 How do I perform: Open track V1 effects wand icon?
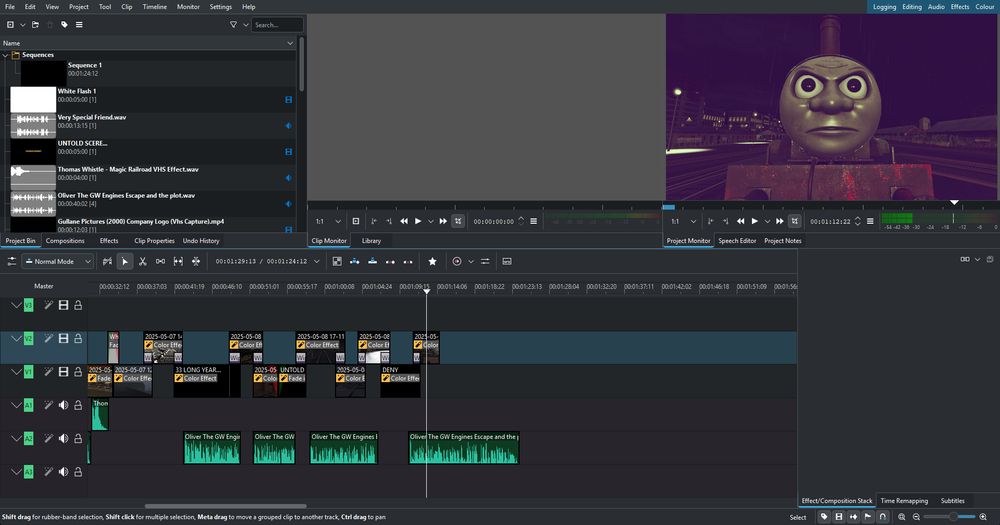pyautogui.click(x=48, y=372)
